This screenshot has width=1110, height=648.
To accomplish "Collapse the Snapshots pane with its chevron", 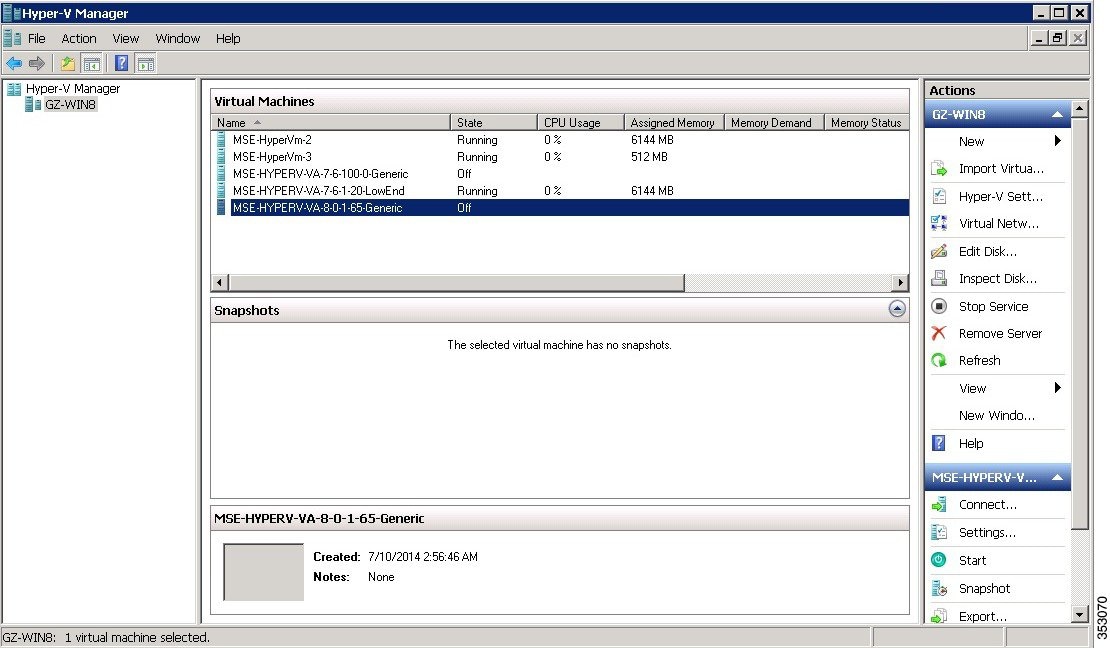I will tap(896, 309).
